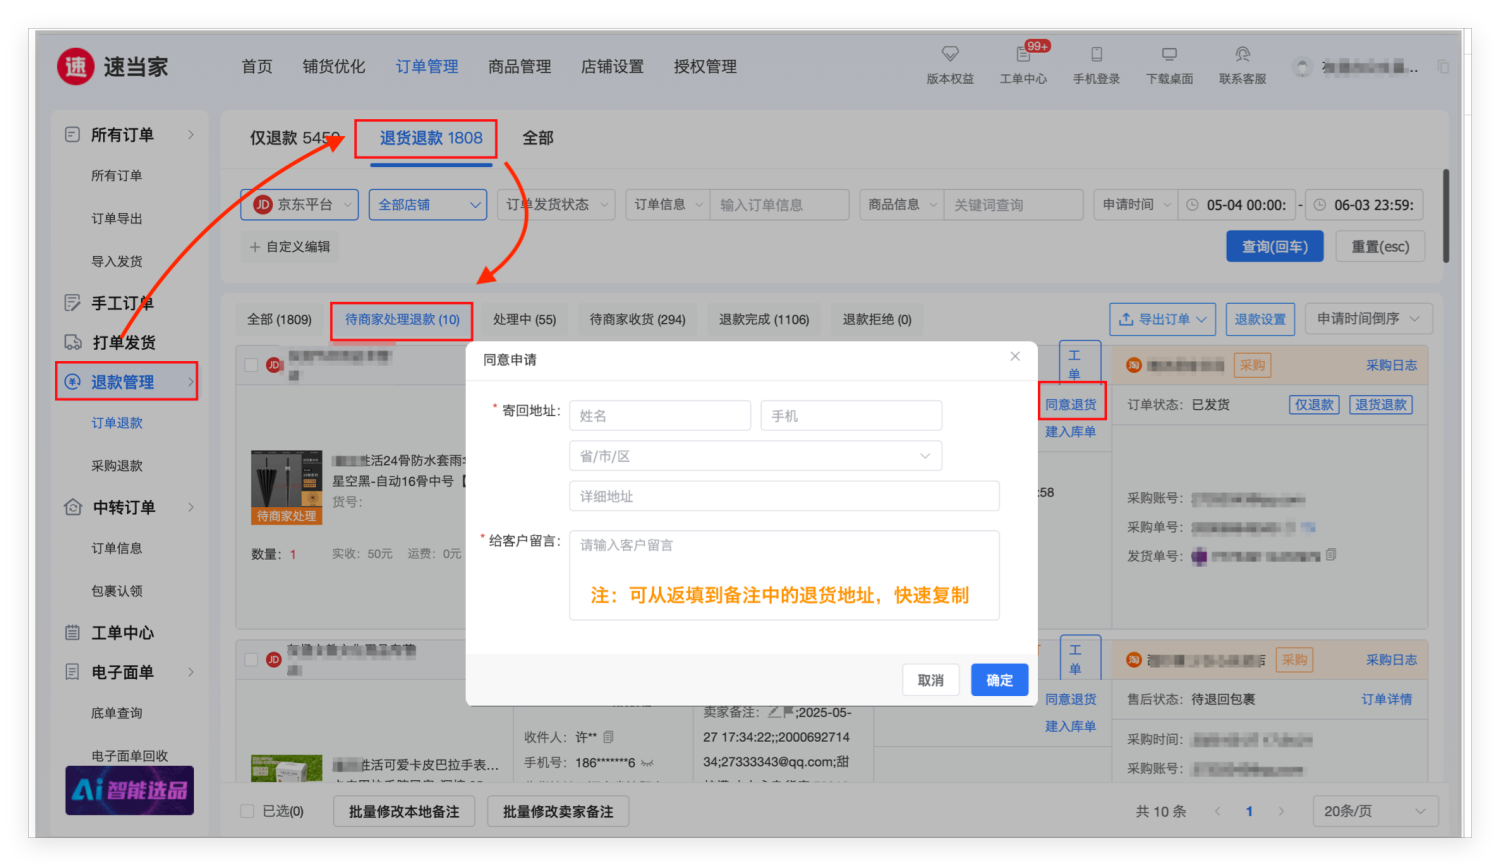Image resolution: width=1500 pixels, height=866 pixels.
Task: Open the 京东平台 platform dropdown
Action: tap(299, 205)
